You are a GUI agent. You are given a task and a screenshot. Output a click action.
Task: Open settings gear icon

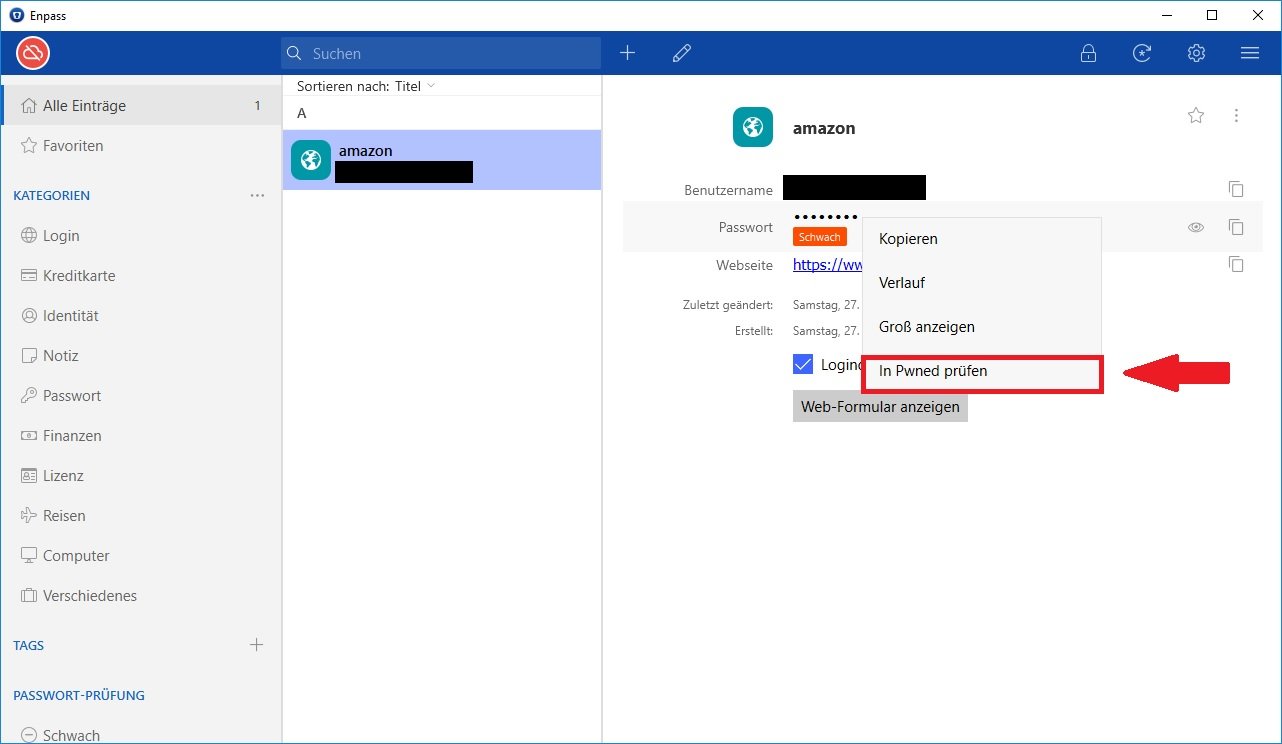(1196, 53)
